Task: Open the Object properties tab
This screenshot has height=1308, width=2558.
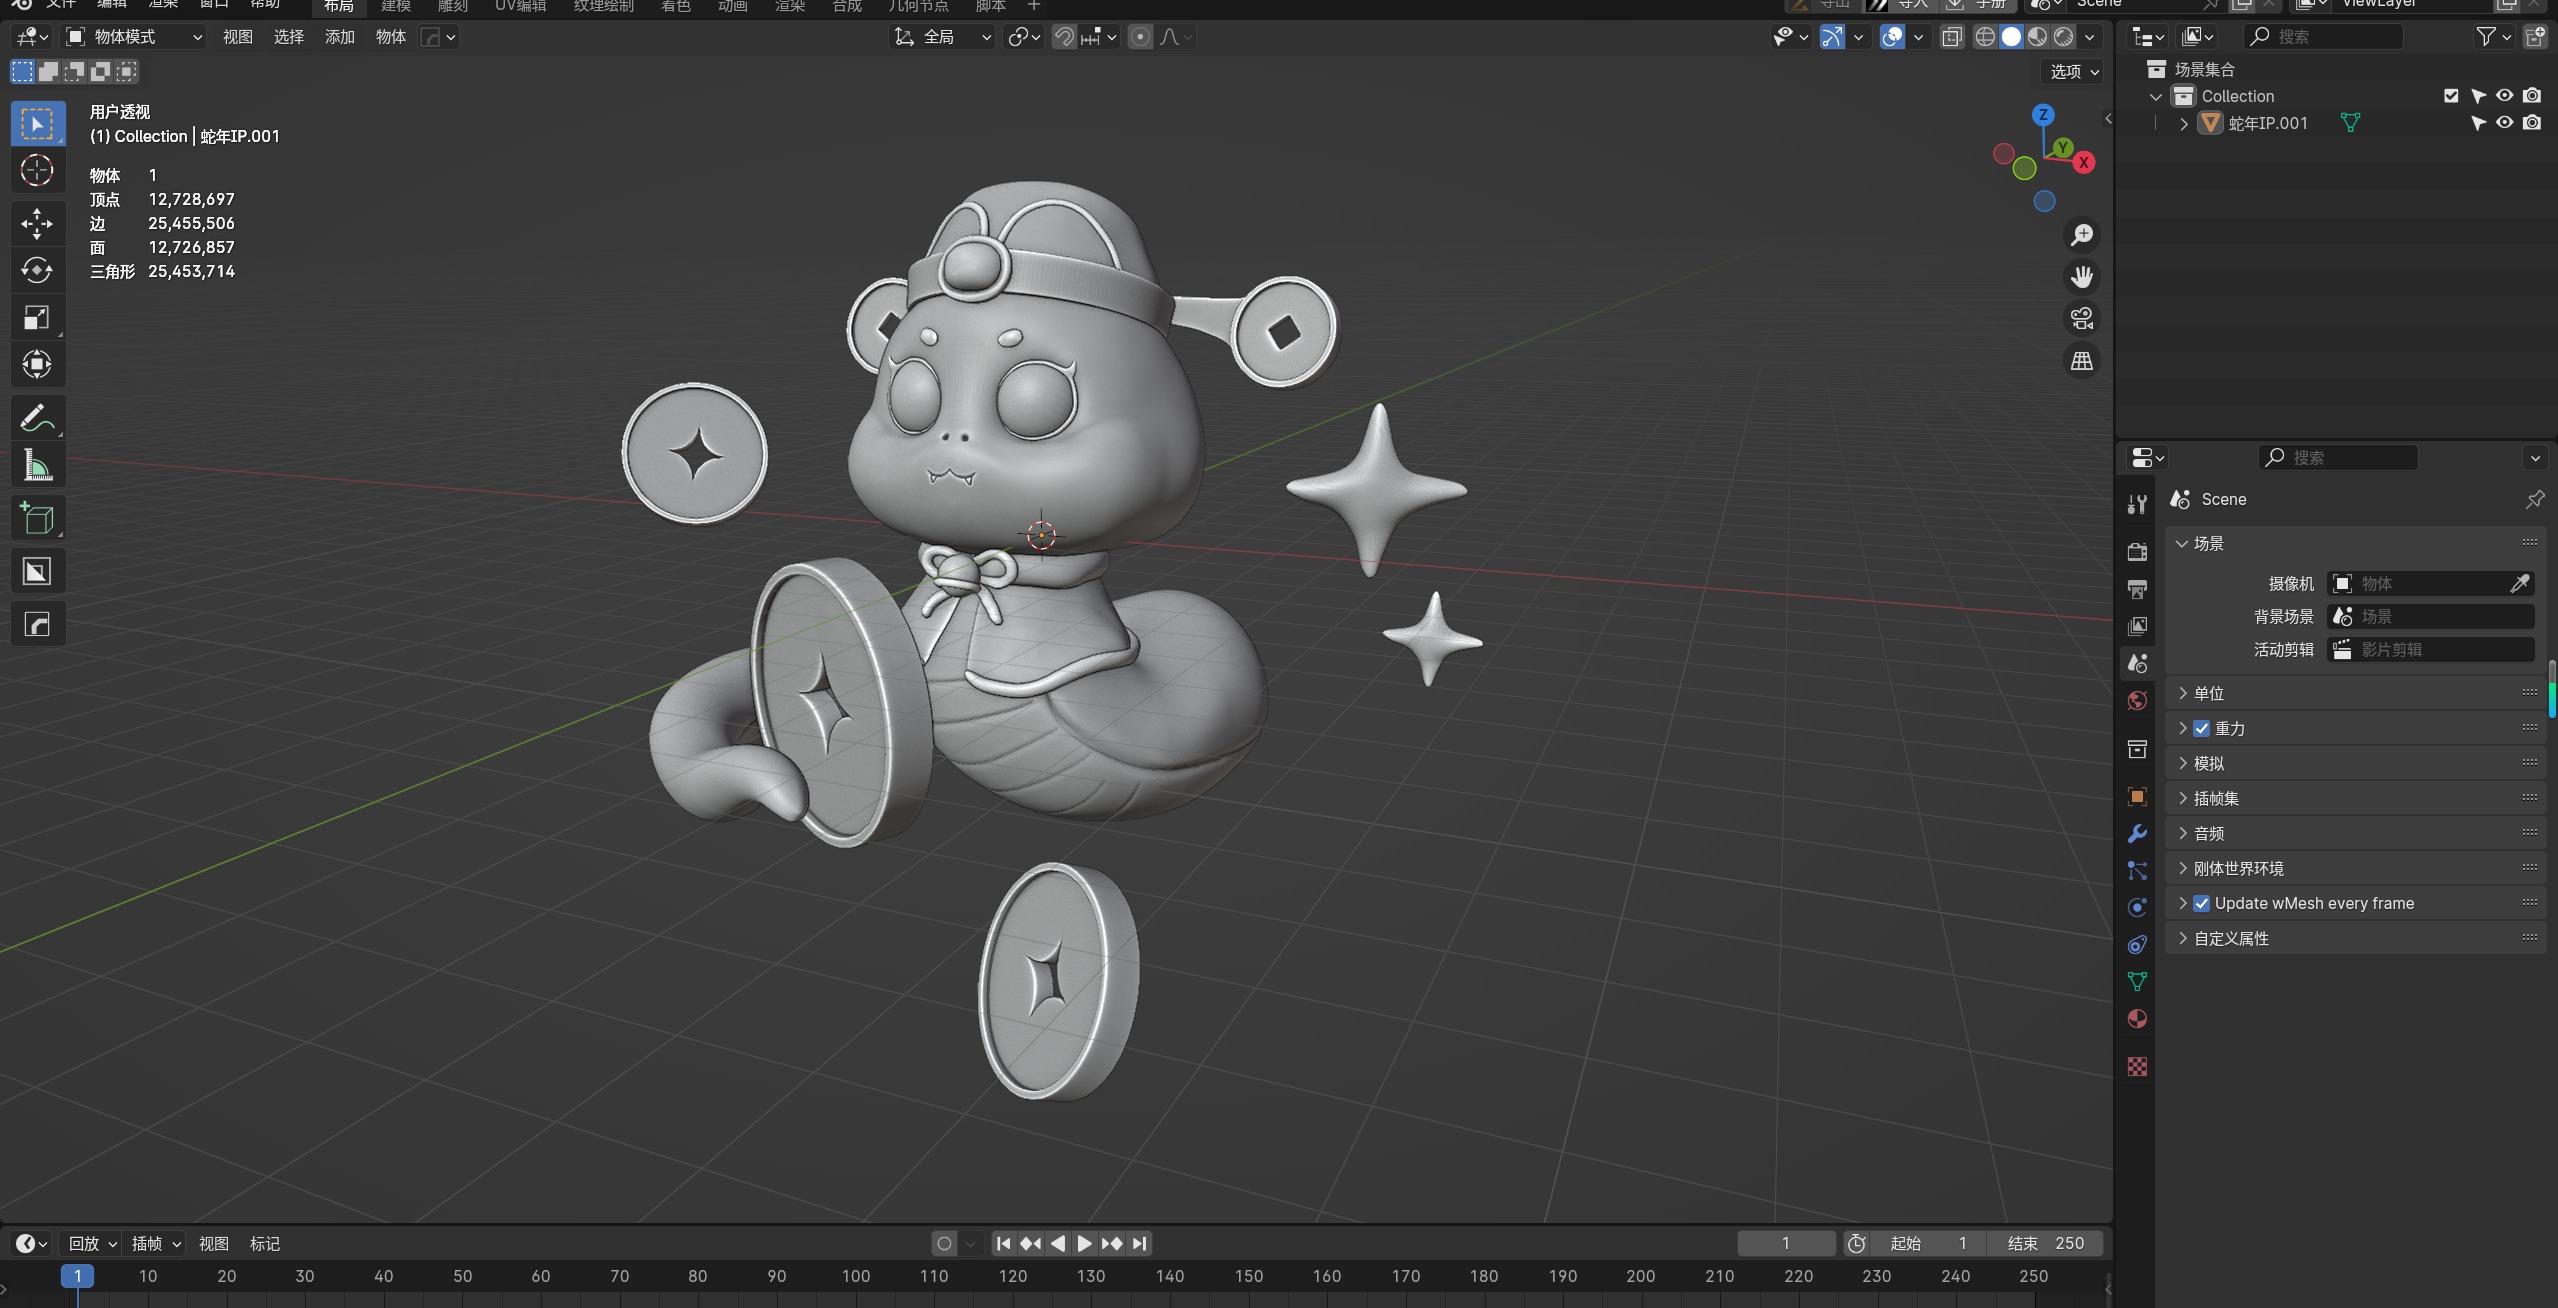Action: pyautogui.click(x=2137, y=796)
